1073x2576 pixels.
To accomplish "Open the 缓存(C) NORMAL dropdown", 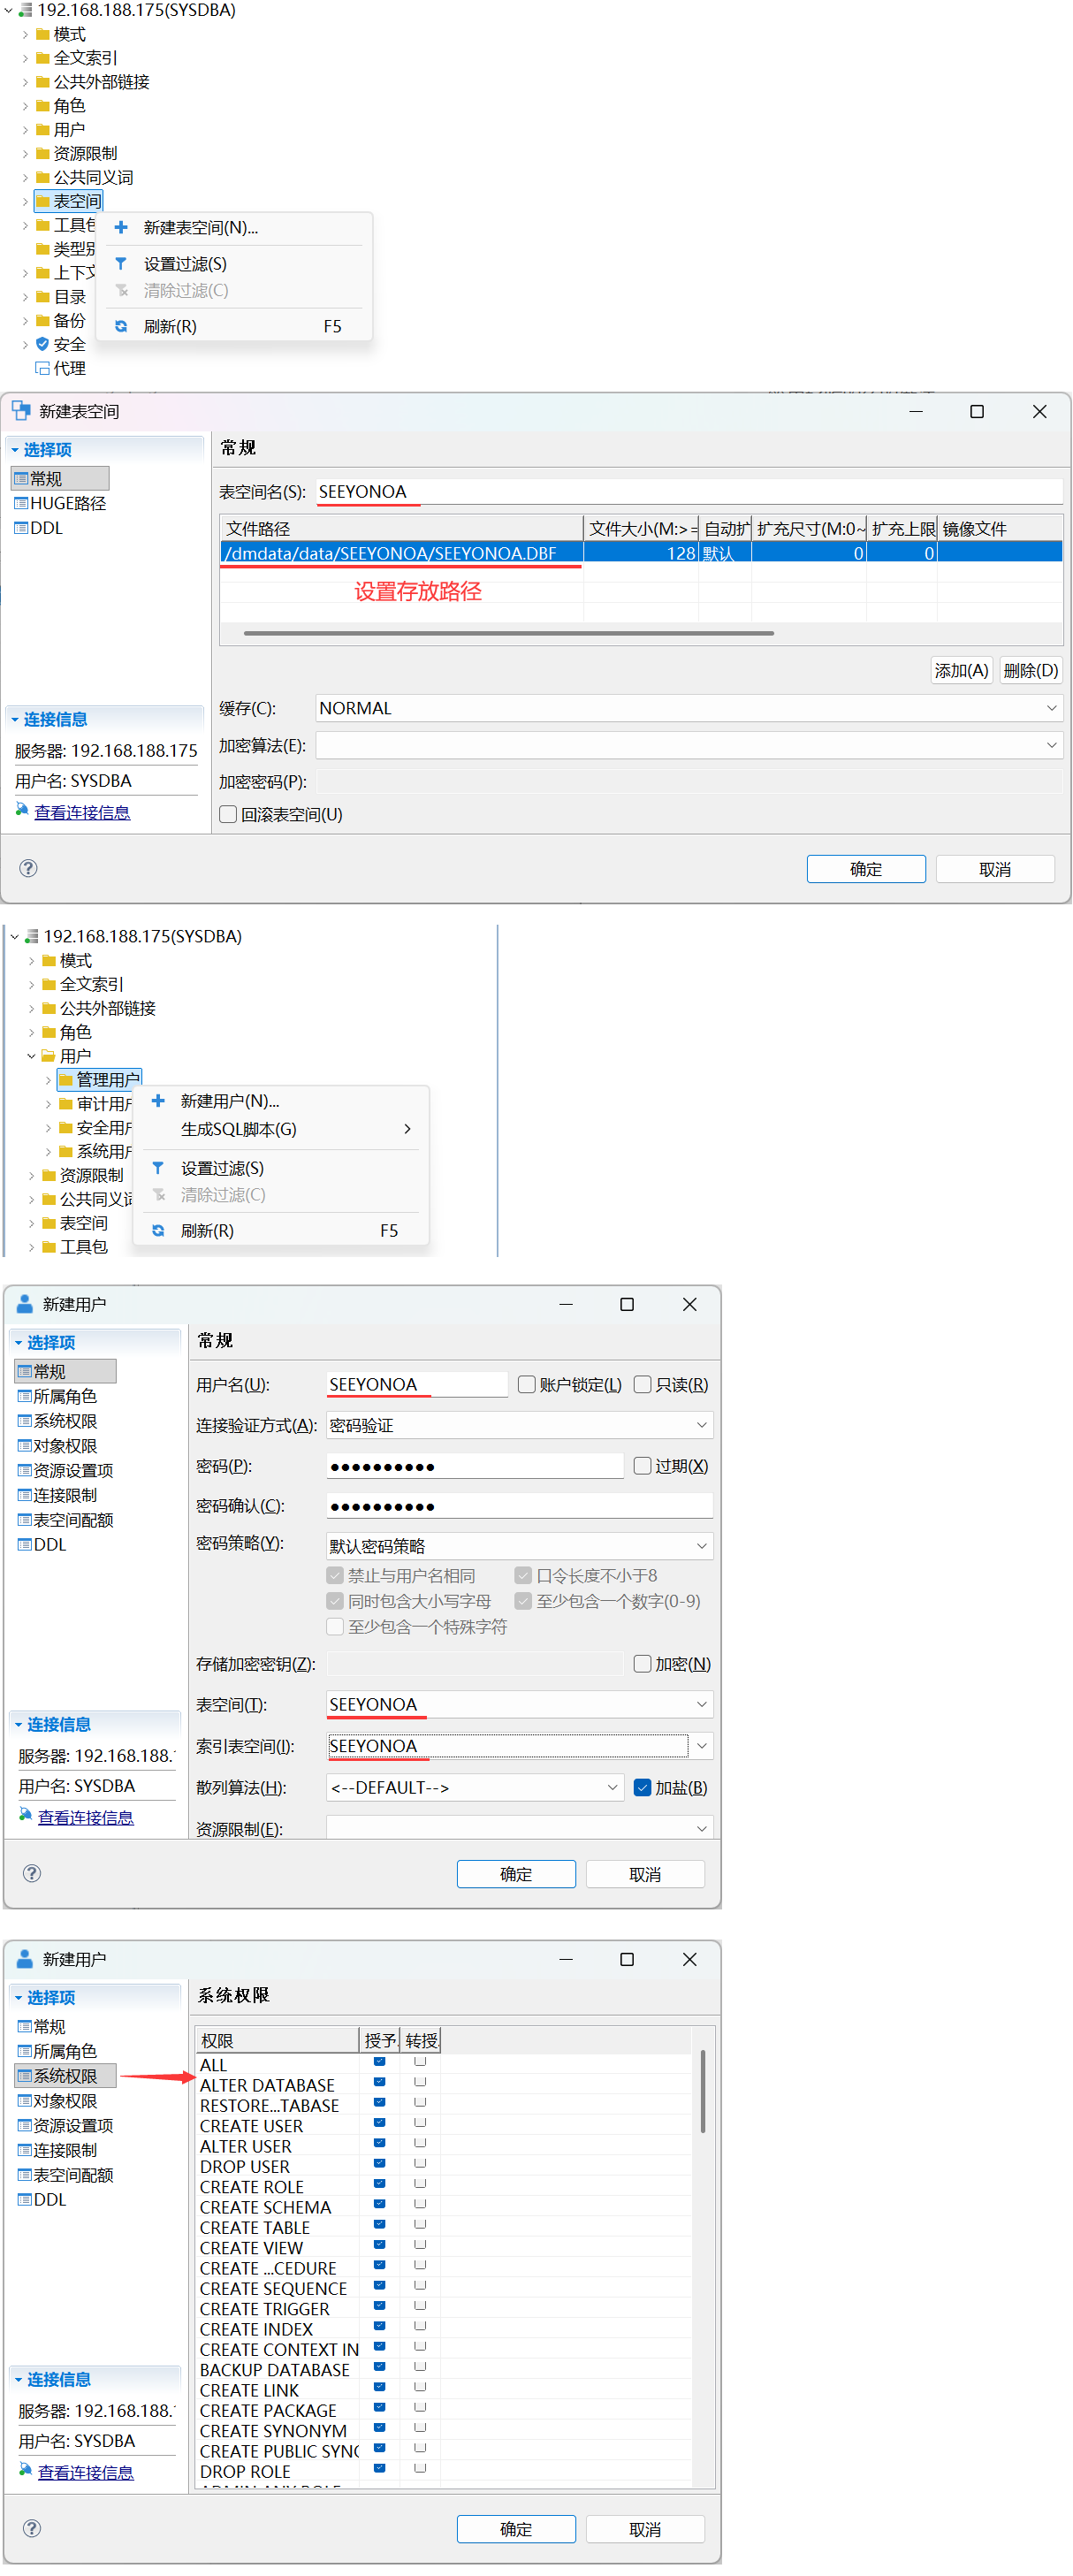I will pos(1052,708).
